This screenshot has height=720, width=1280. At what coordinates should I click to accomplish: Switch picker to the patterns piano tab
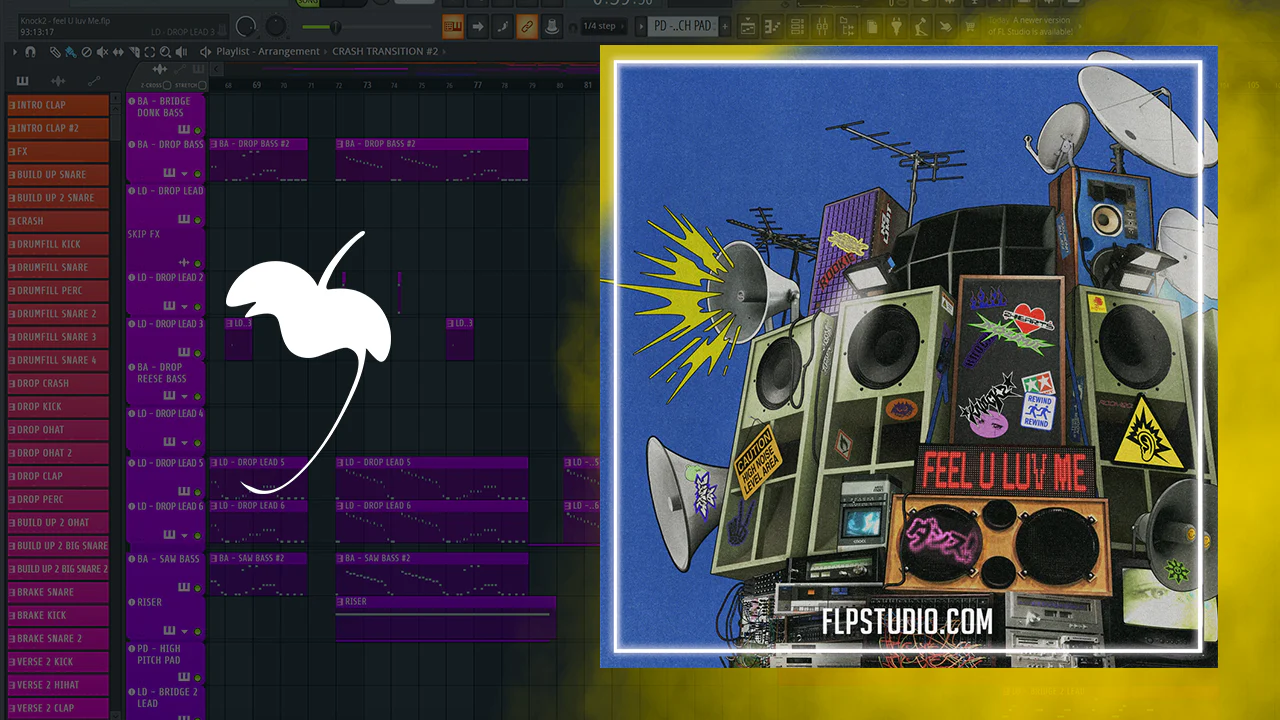[x=23, y=81]
